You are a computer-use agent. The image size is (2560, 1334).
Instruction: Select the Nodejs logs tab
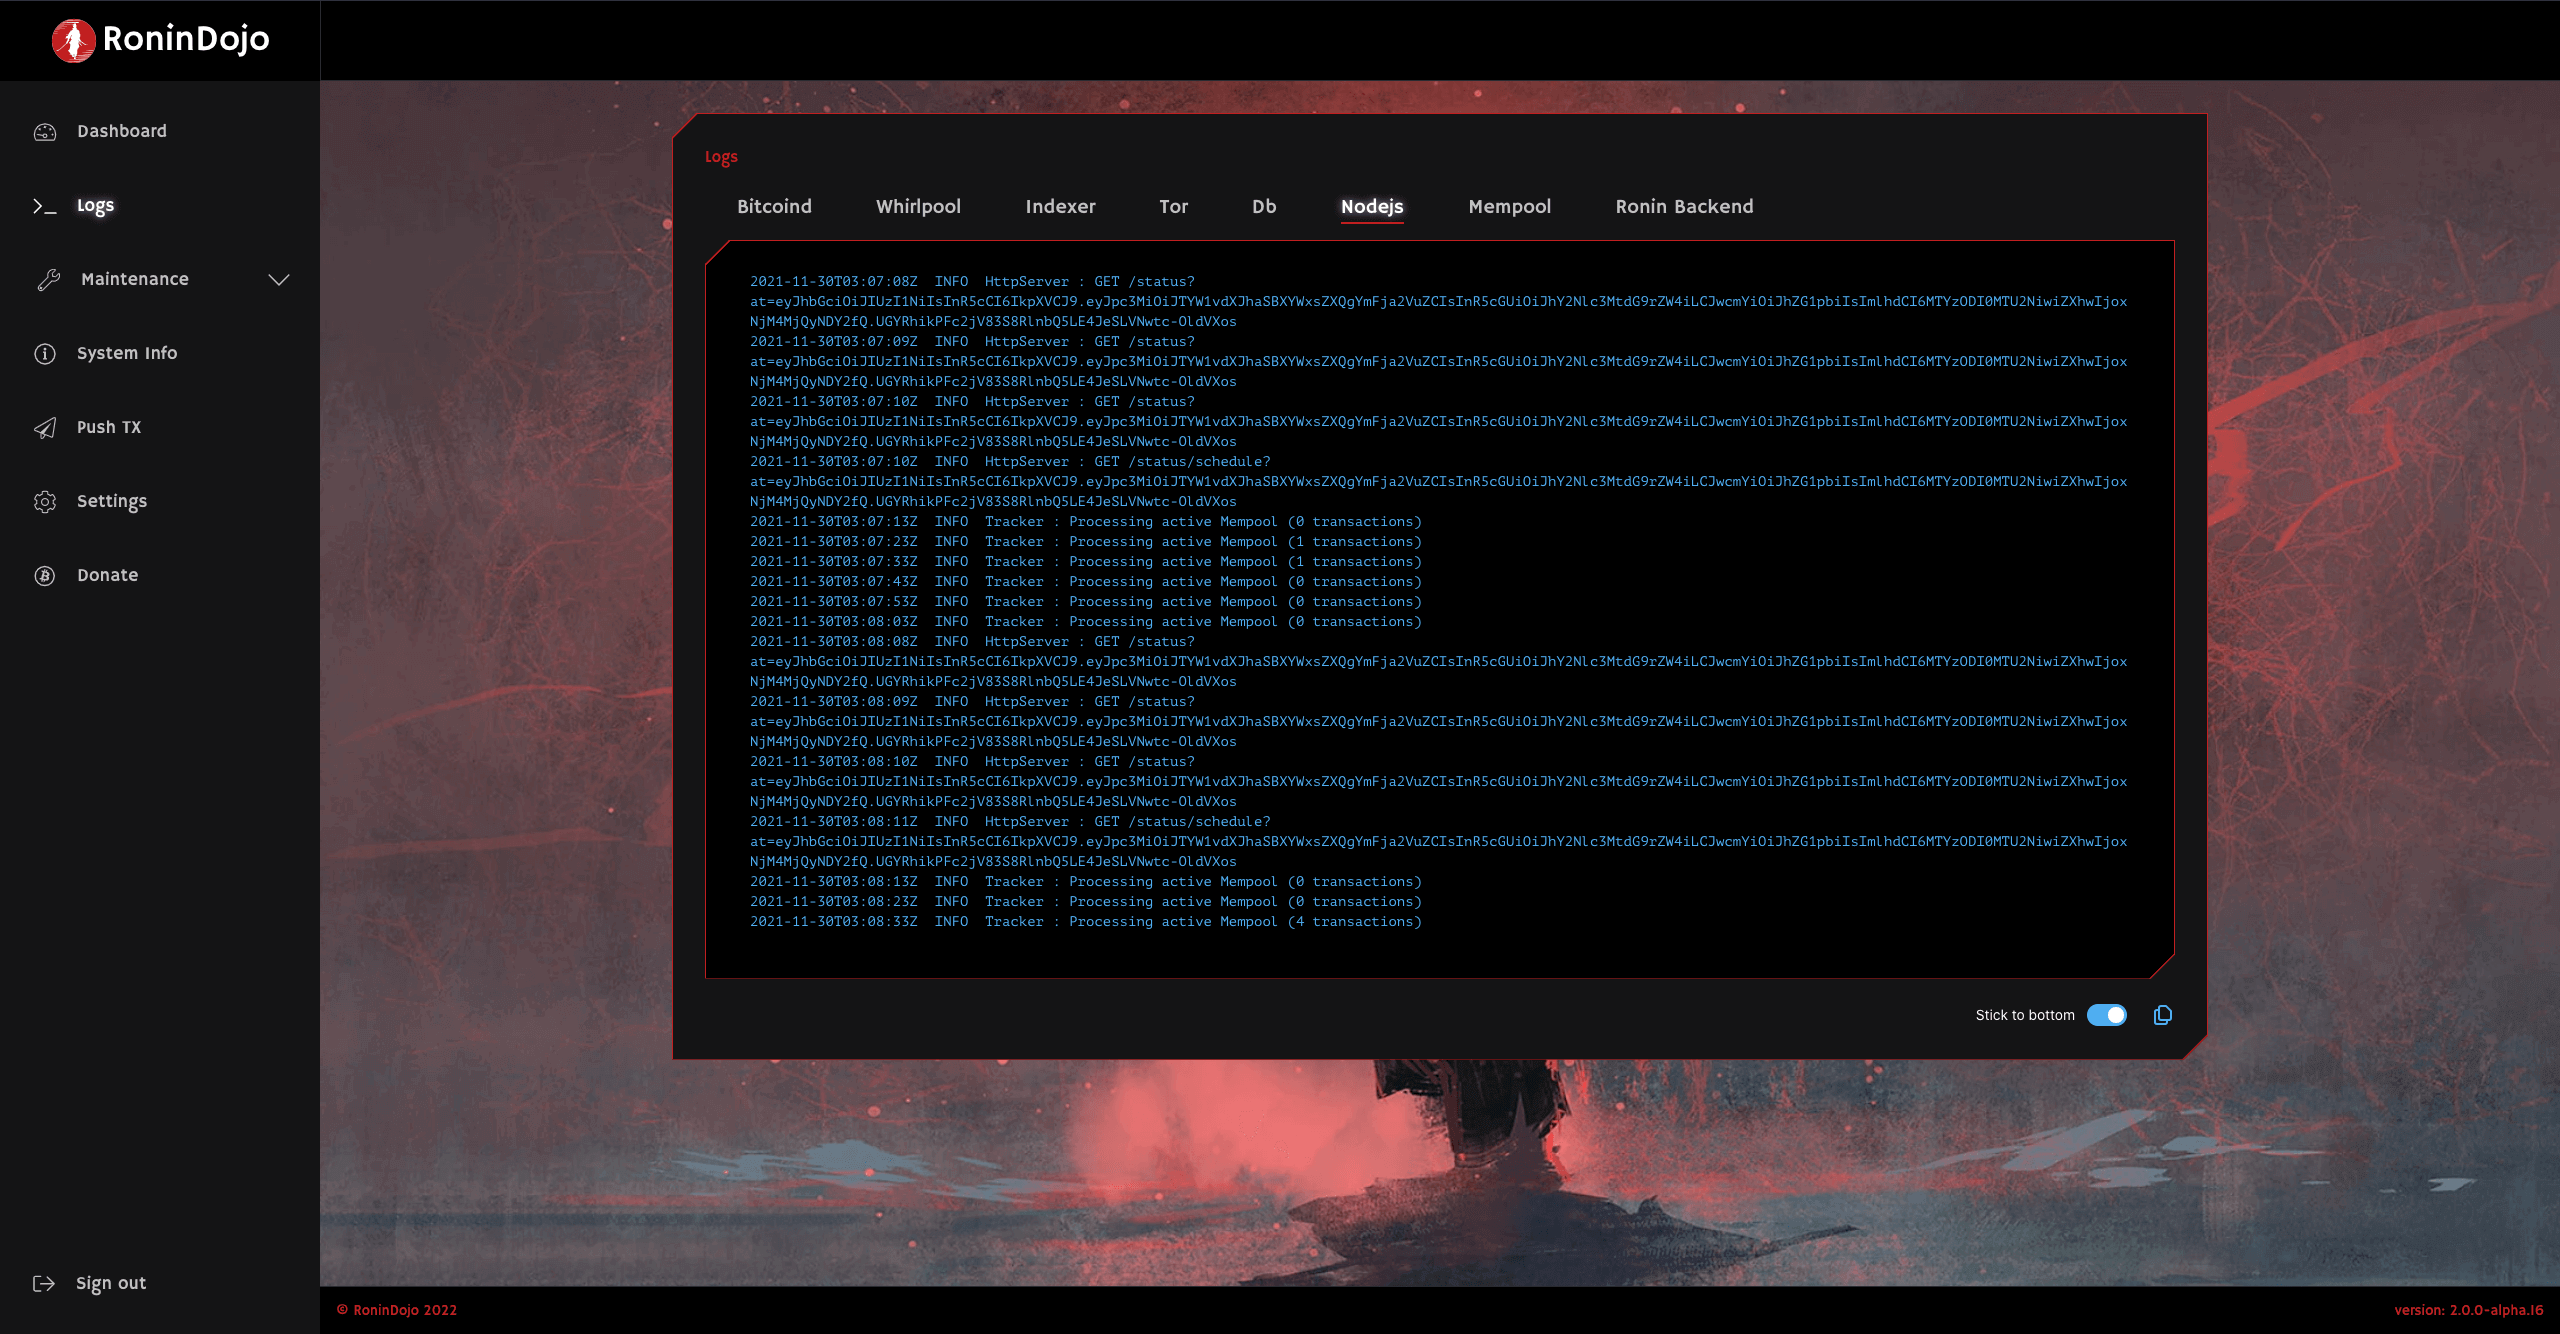click(1372, 206)
